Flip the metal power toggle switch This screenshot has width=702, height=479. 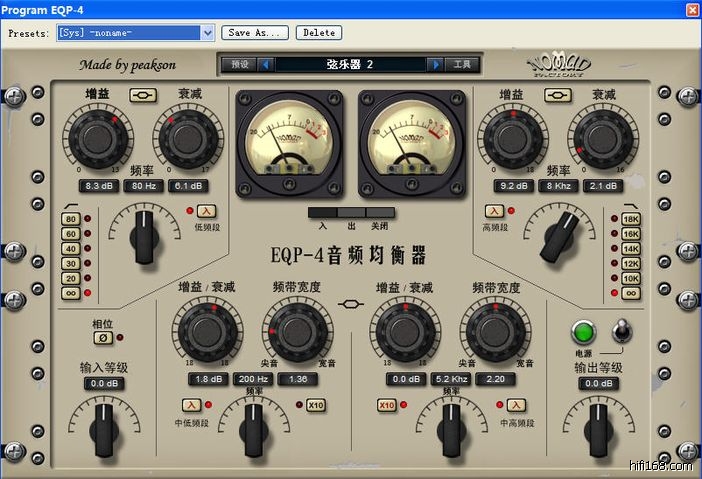click(x=621, y=331)
